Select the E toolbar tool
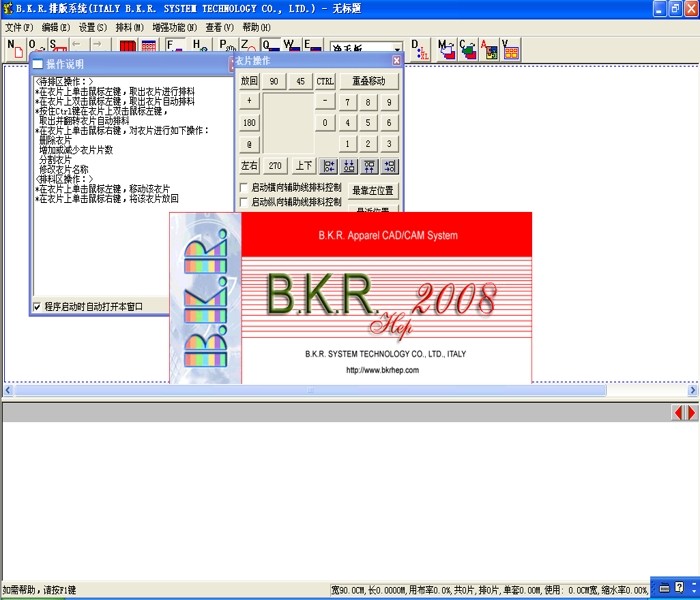Screen dimensions: 700x600 coord(312,46)
